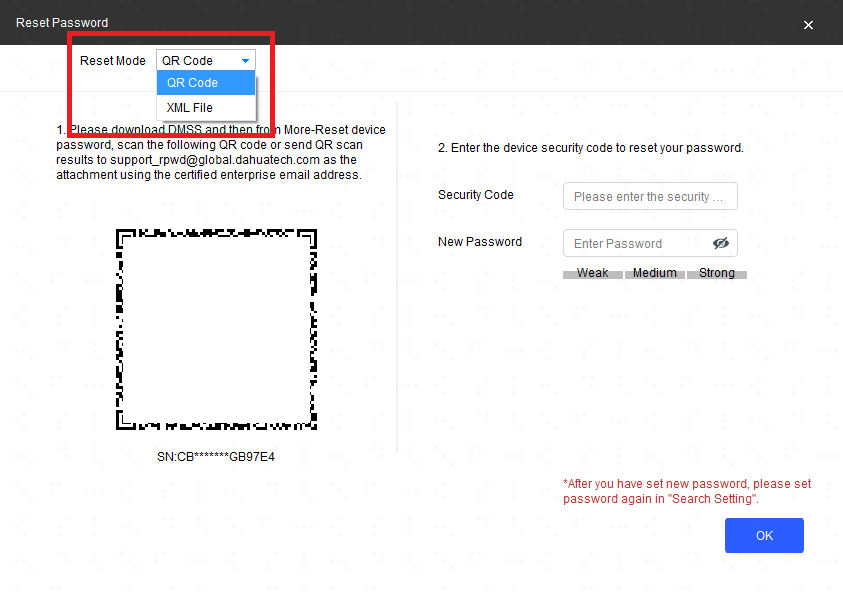Click the red Search Setting reminder note
The width and height of the screenshot is (843, 593).
point(687,491)
